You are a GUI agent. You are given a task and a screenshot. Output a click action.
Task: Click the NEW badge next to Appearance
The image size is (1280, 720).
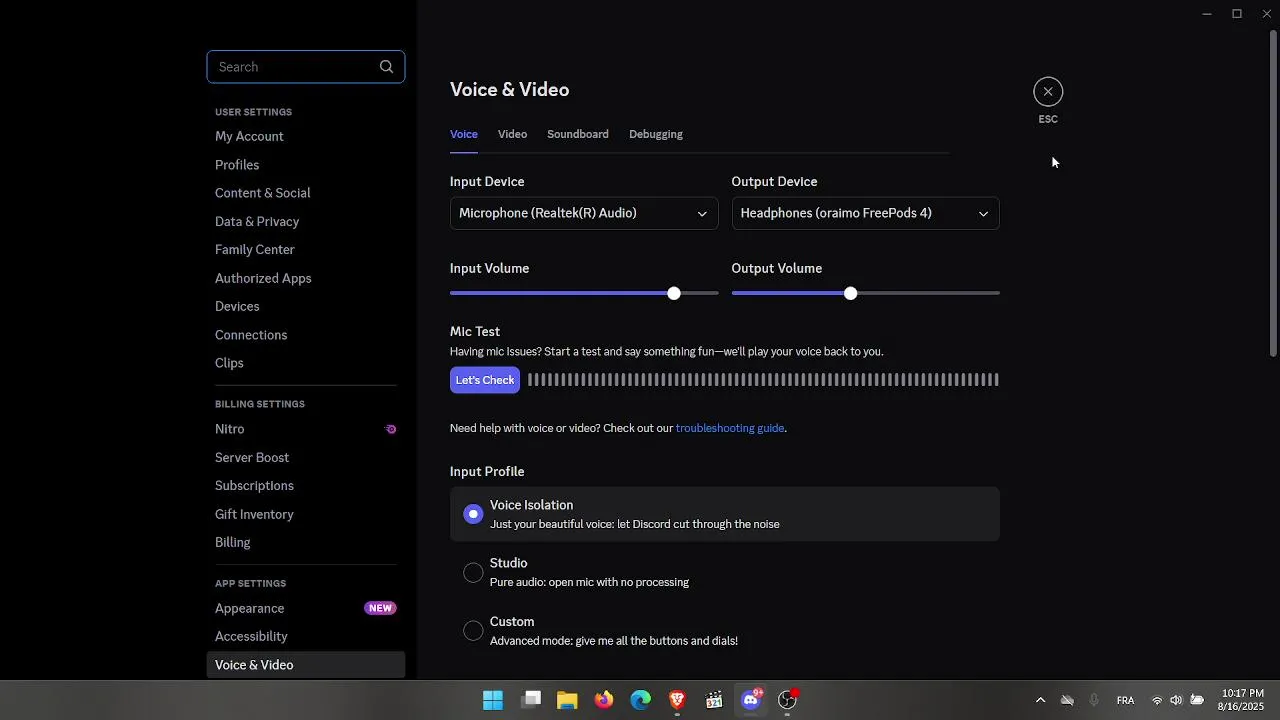click(x=380, y=608)
